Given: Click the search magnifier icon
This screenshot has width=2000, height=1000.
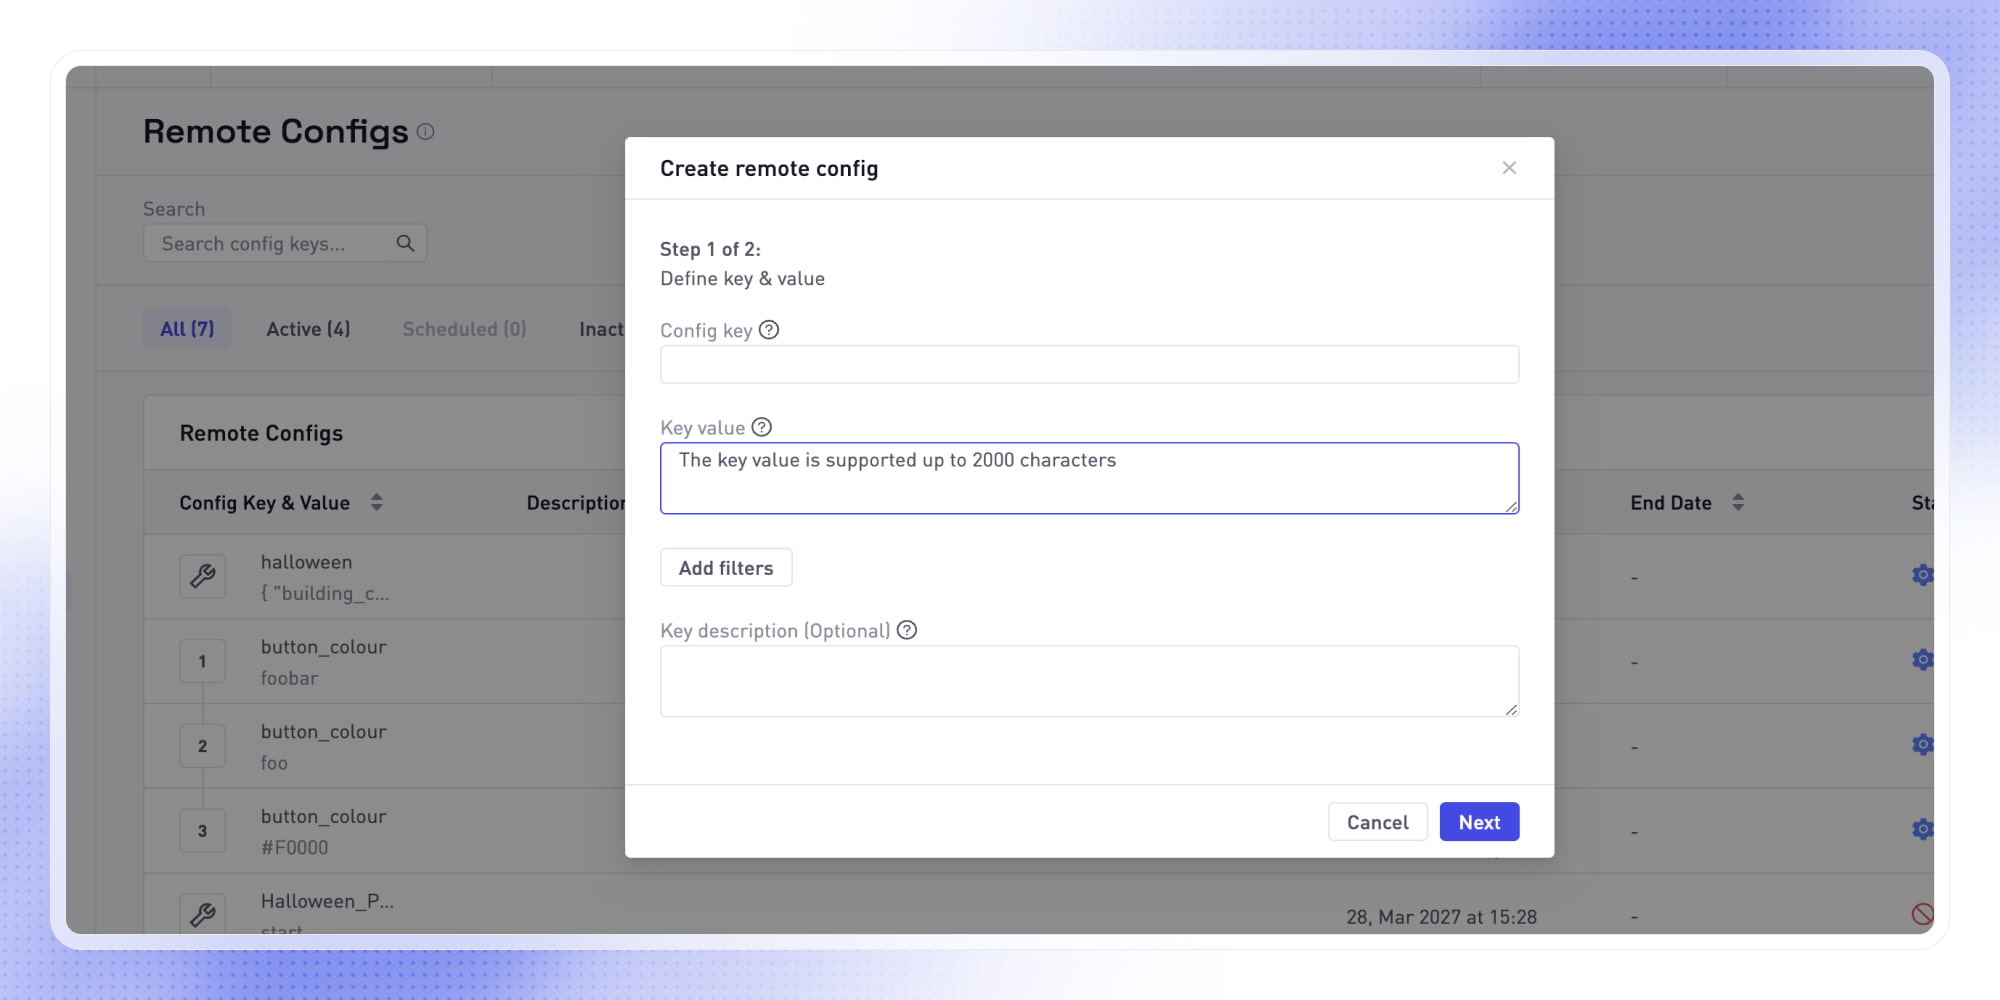Looking at the screenshot, I should click(x=405, y=243).
